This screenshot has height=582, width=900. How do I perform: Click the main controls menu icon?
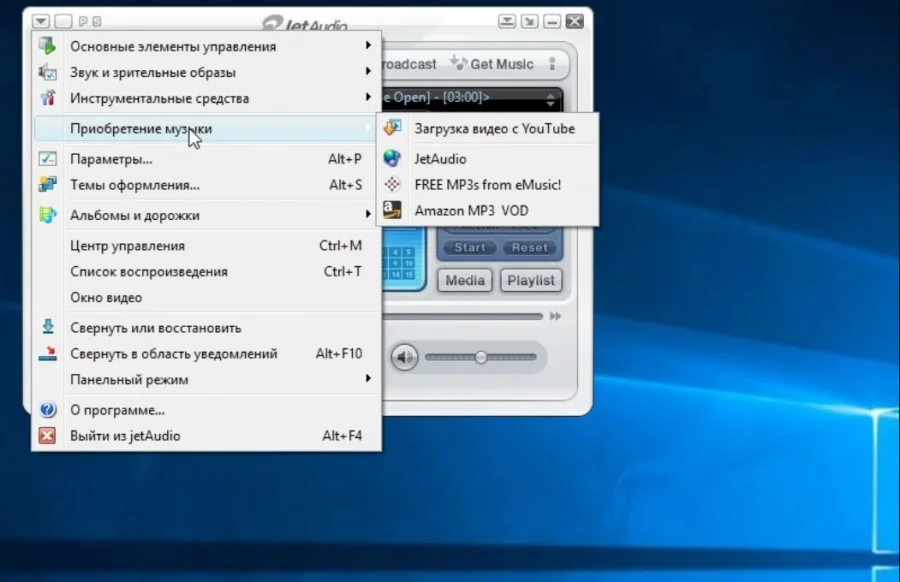point(48,45)
